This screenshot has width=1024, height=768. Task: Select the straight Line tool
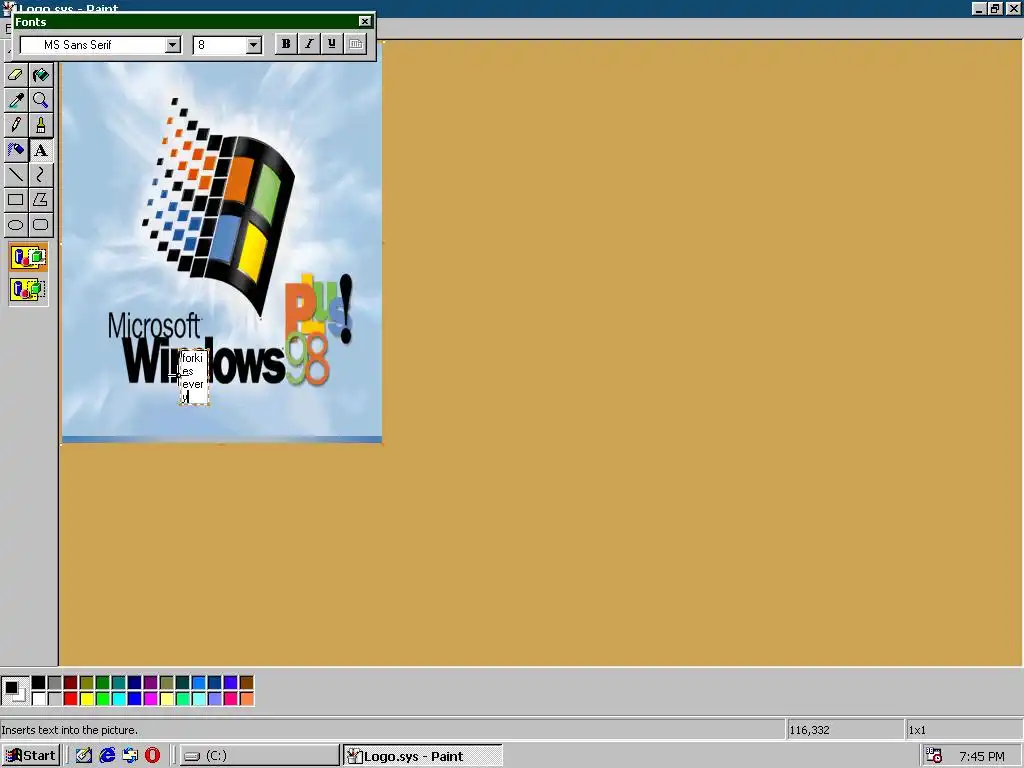[x=16, y=175]
